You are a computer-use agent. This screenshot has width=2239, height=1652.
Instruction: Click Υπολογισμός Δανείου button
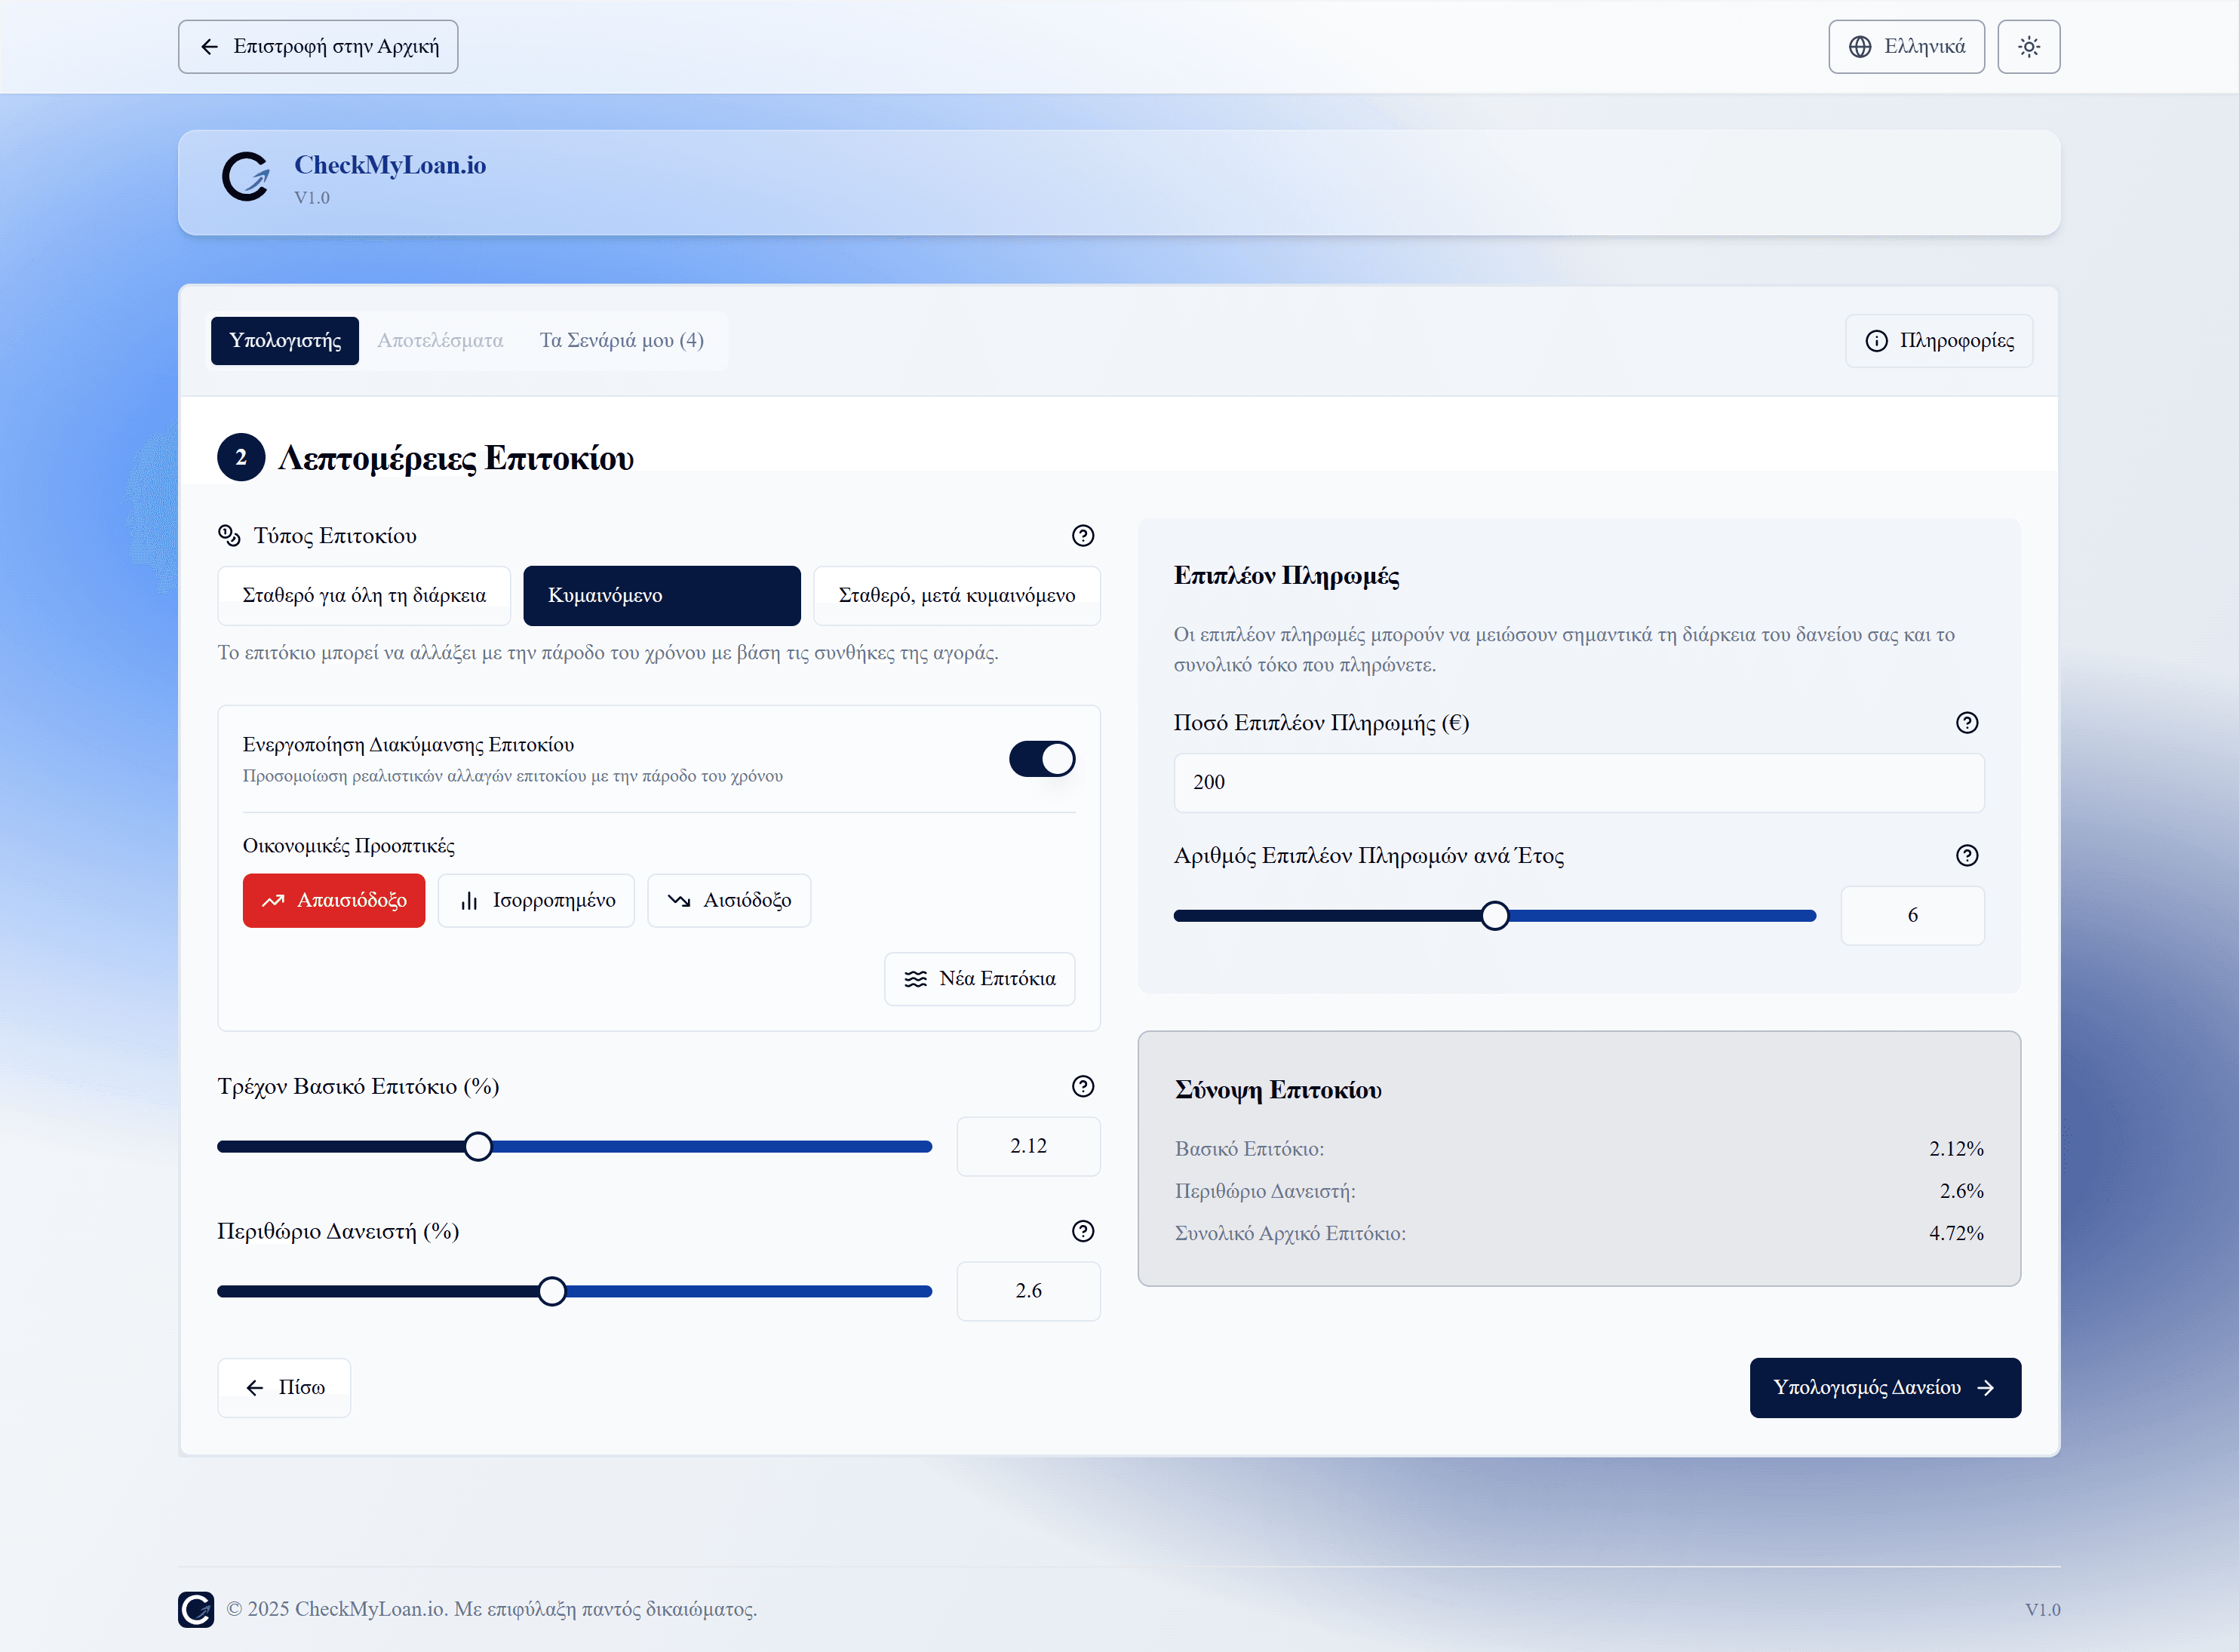[1885, 1388]
